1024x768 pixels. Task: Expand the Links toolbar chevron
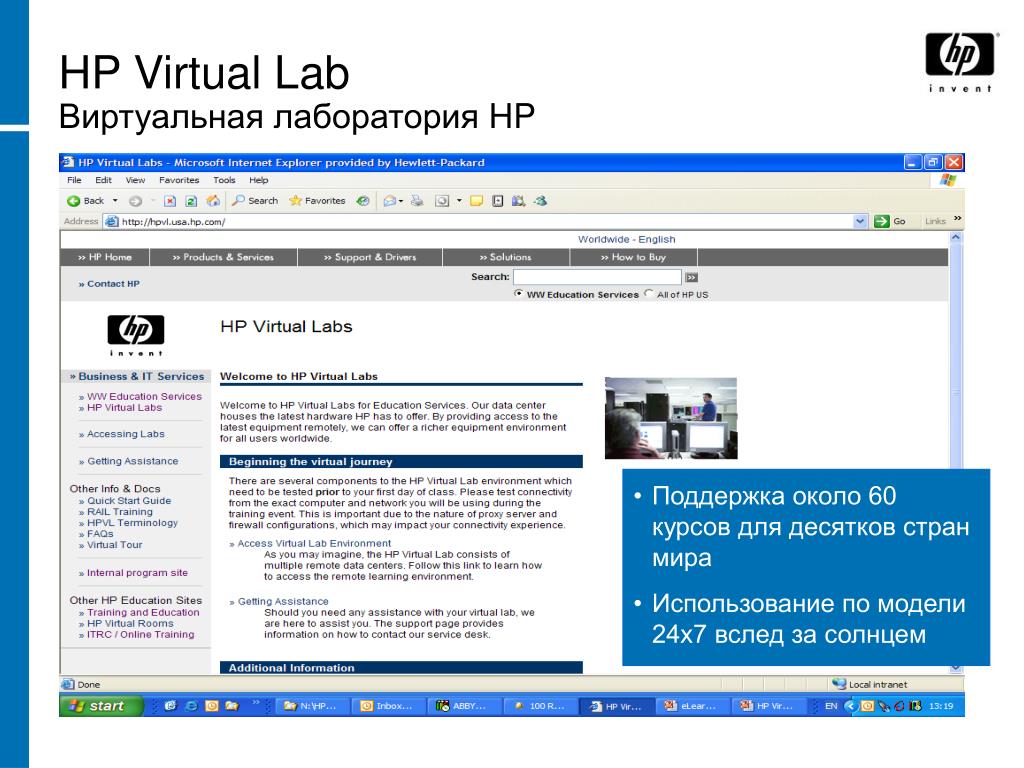pos(957,219)
